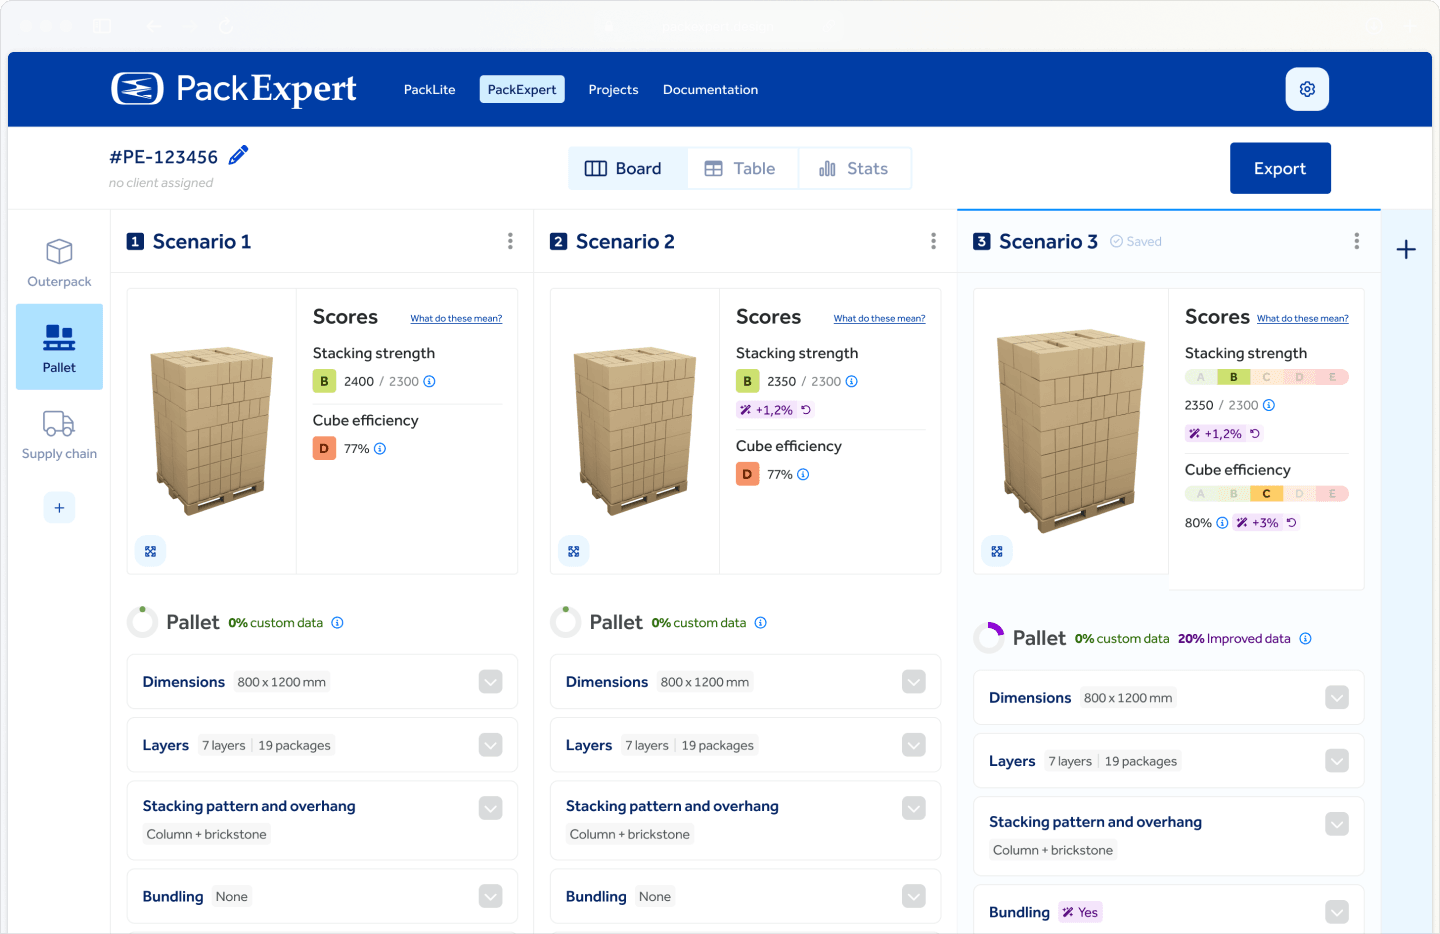Click the Scenario 3 stacking strength rating bar
1440x934 pixels.
tap(1267, 377)
